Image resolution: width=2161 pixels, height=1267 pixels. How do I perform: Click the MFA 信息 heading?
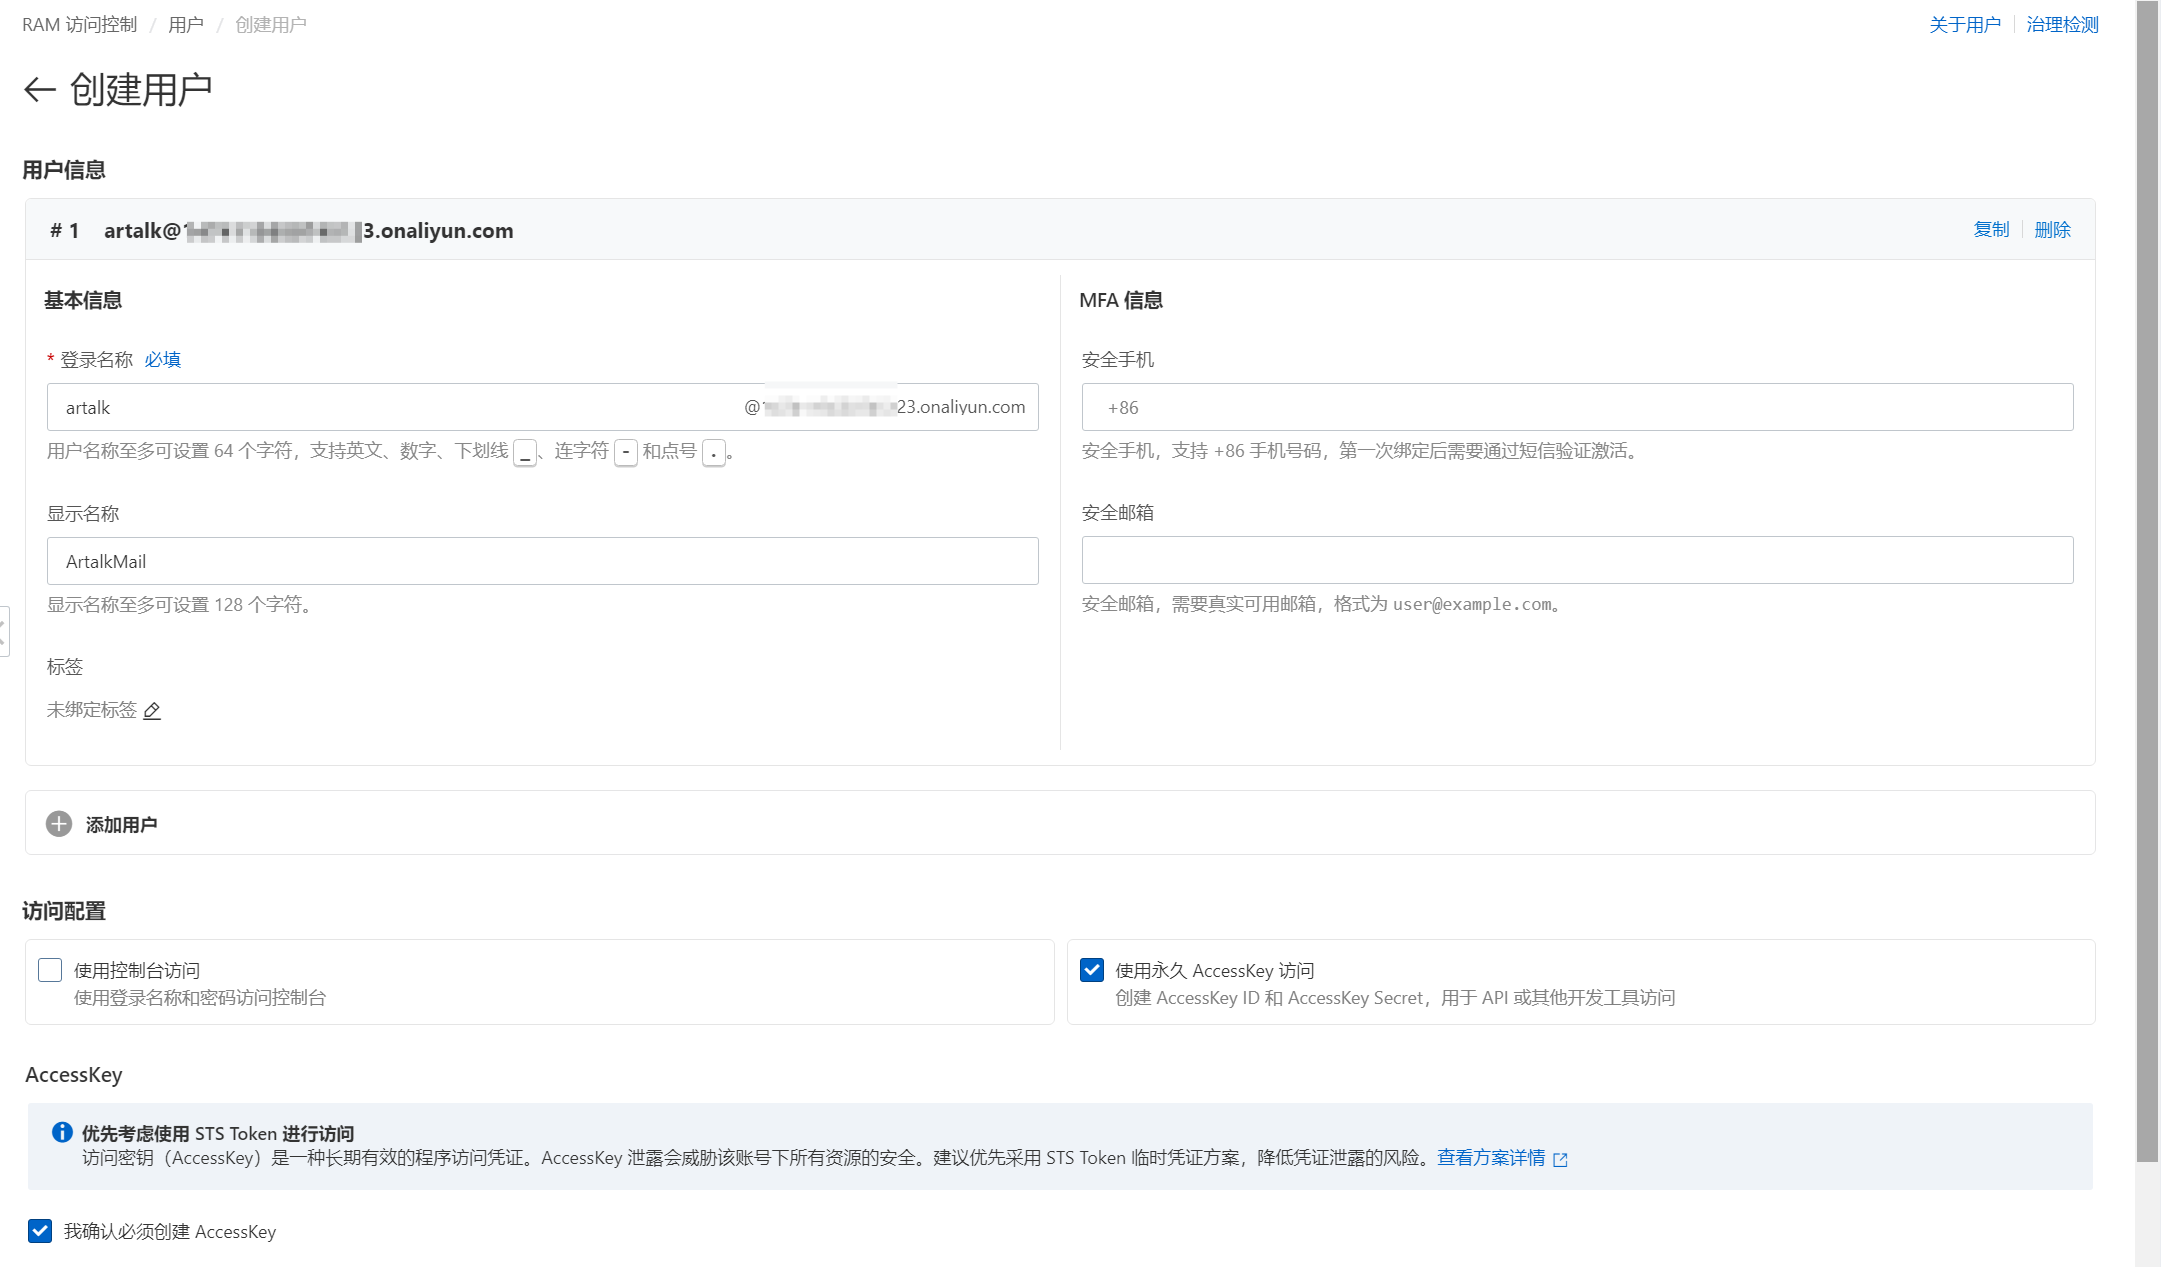pyautogui.click(x=1121, y=300)
